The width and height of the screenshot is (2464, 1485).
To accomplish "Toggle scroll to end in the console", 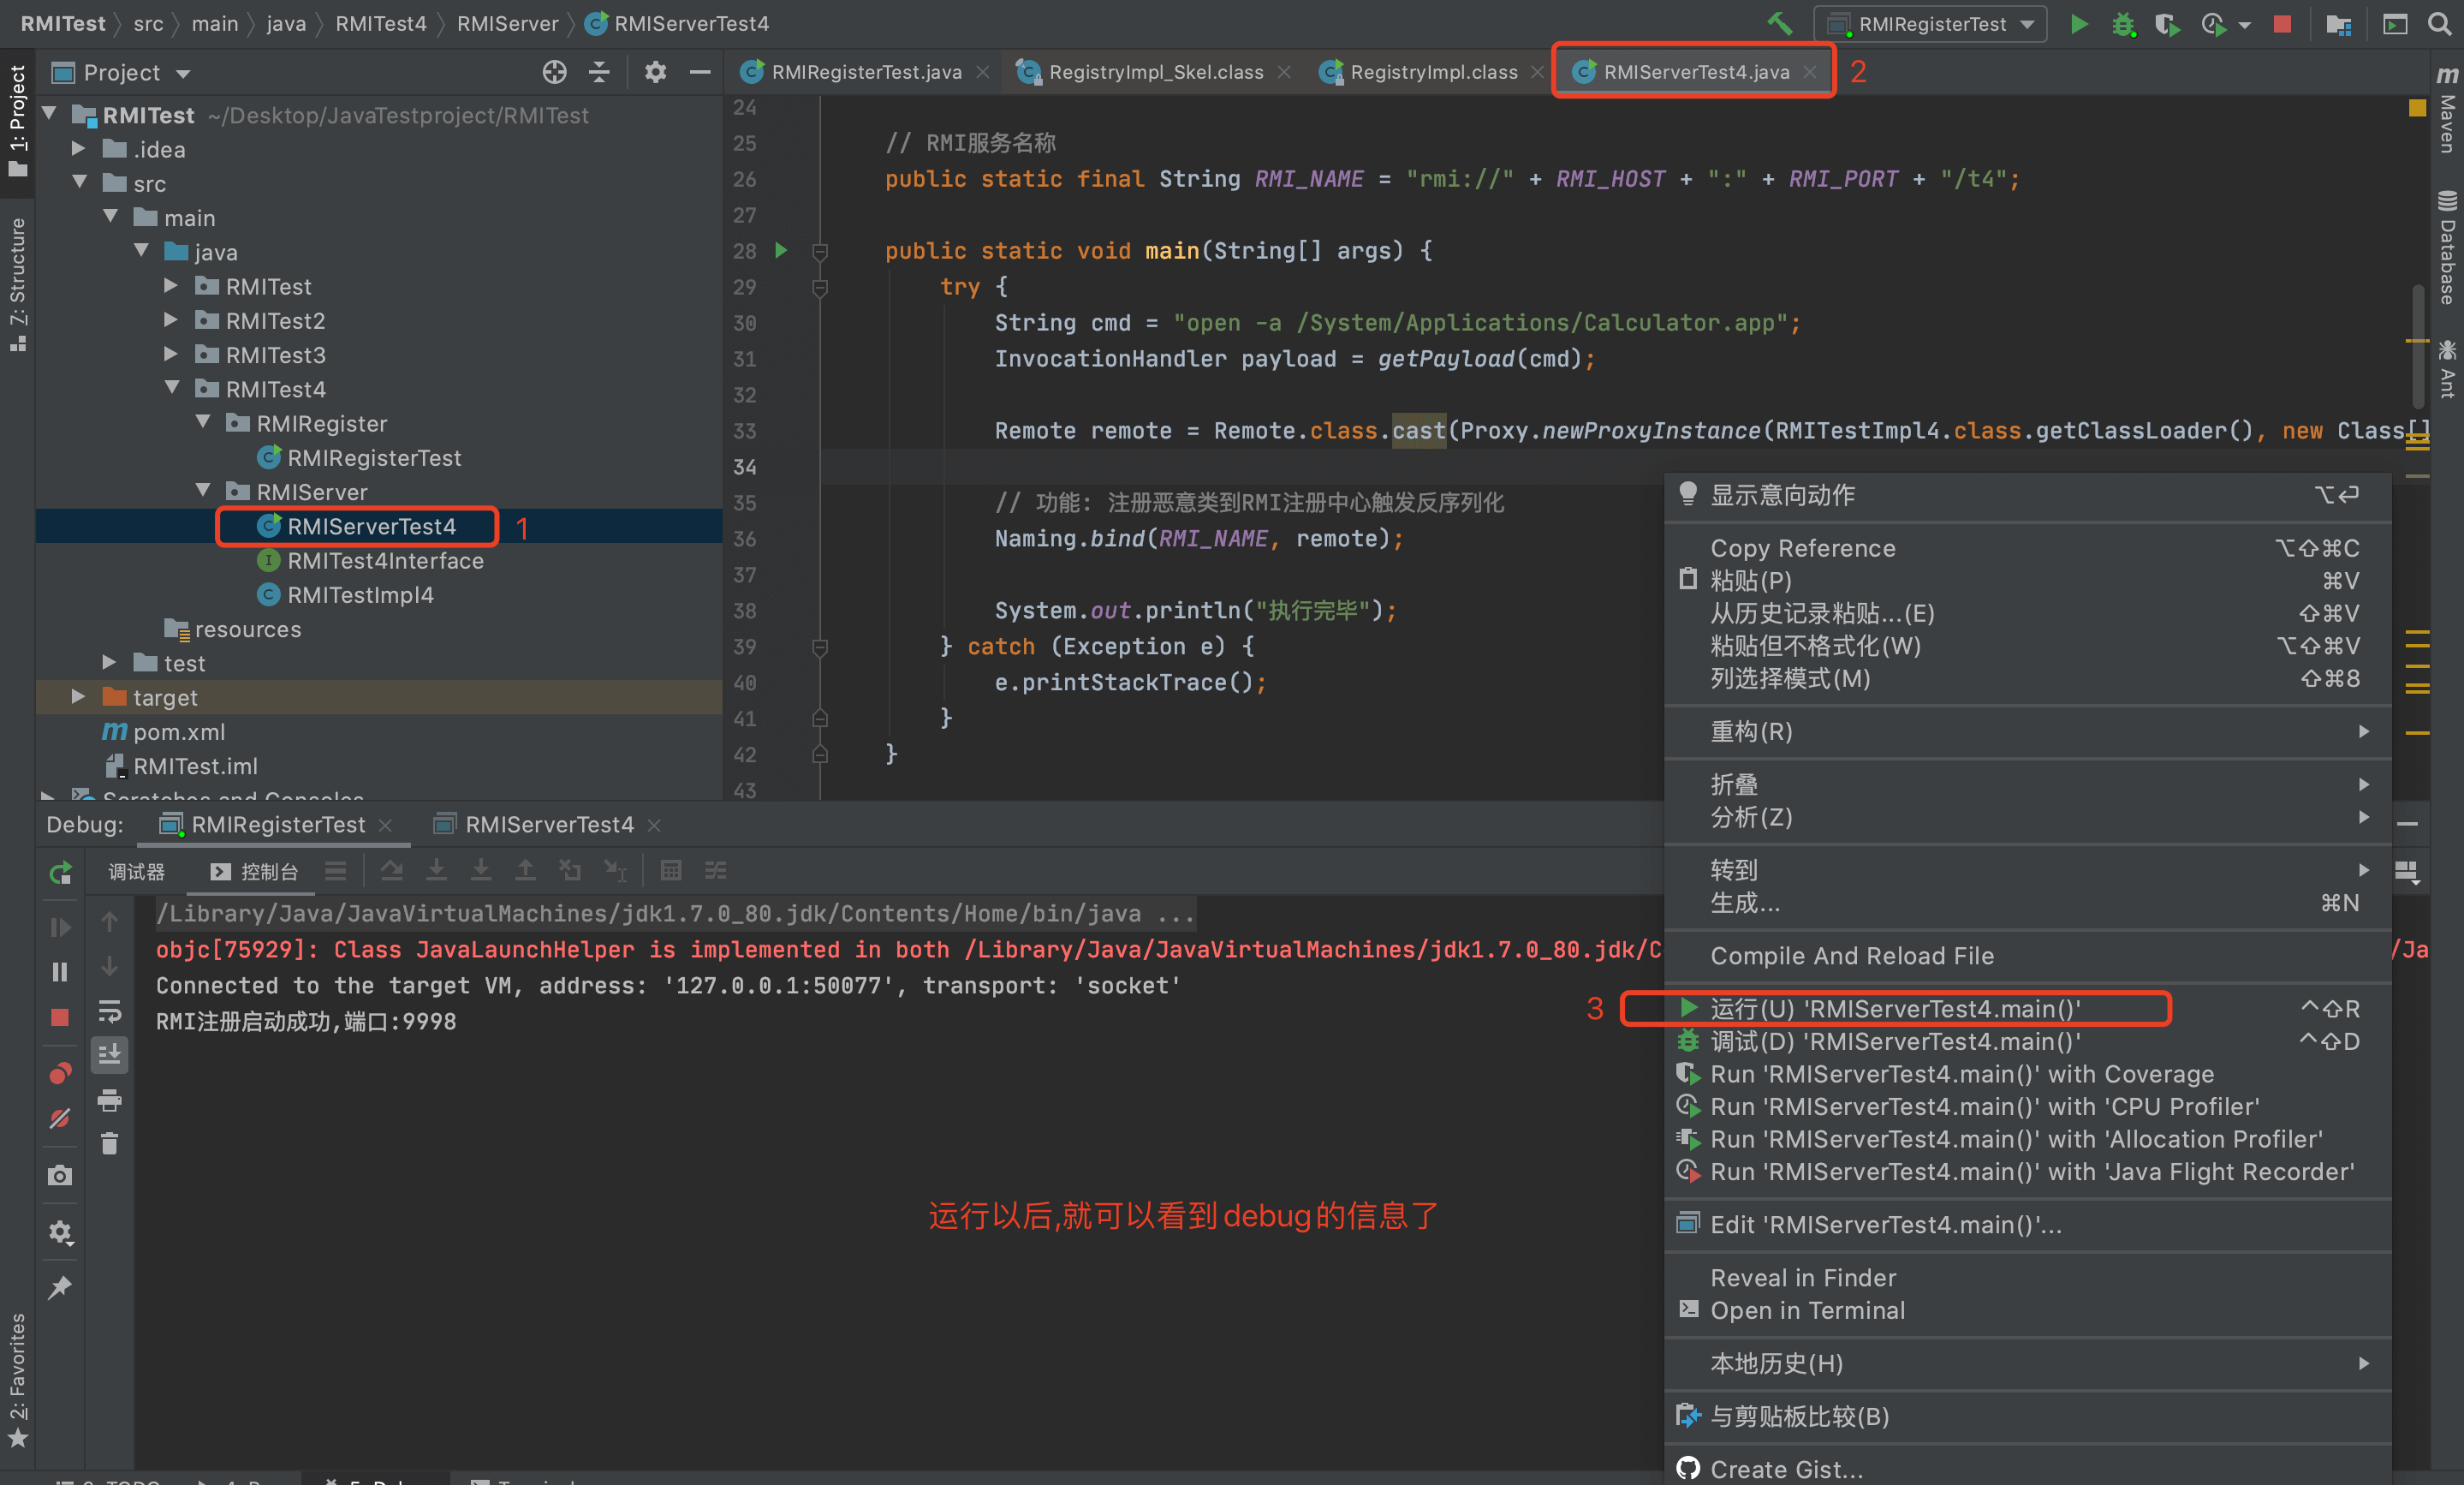I will click(x=110, y=1055).
